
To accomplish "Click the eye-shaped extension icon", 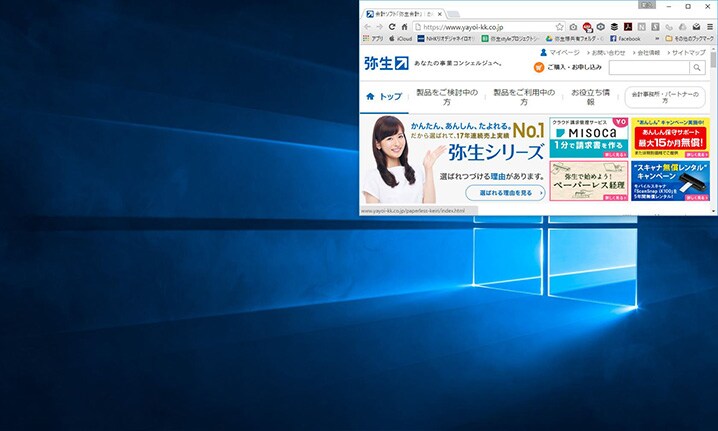I will pyautogui.click(x=601, y=27).
